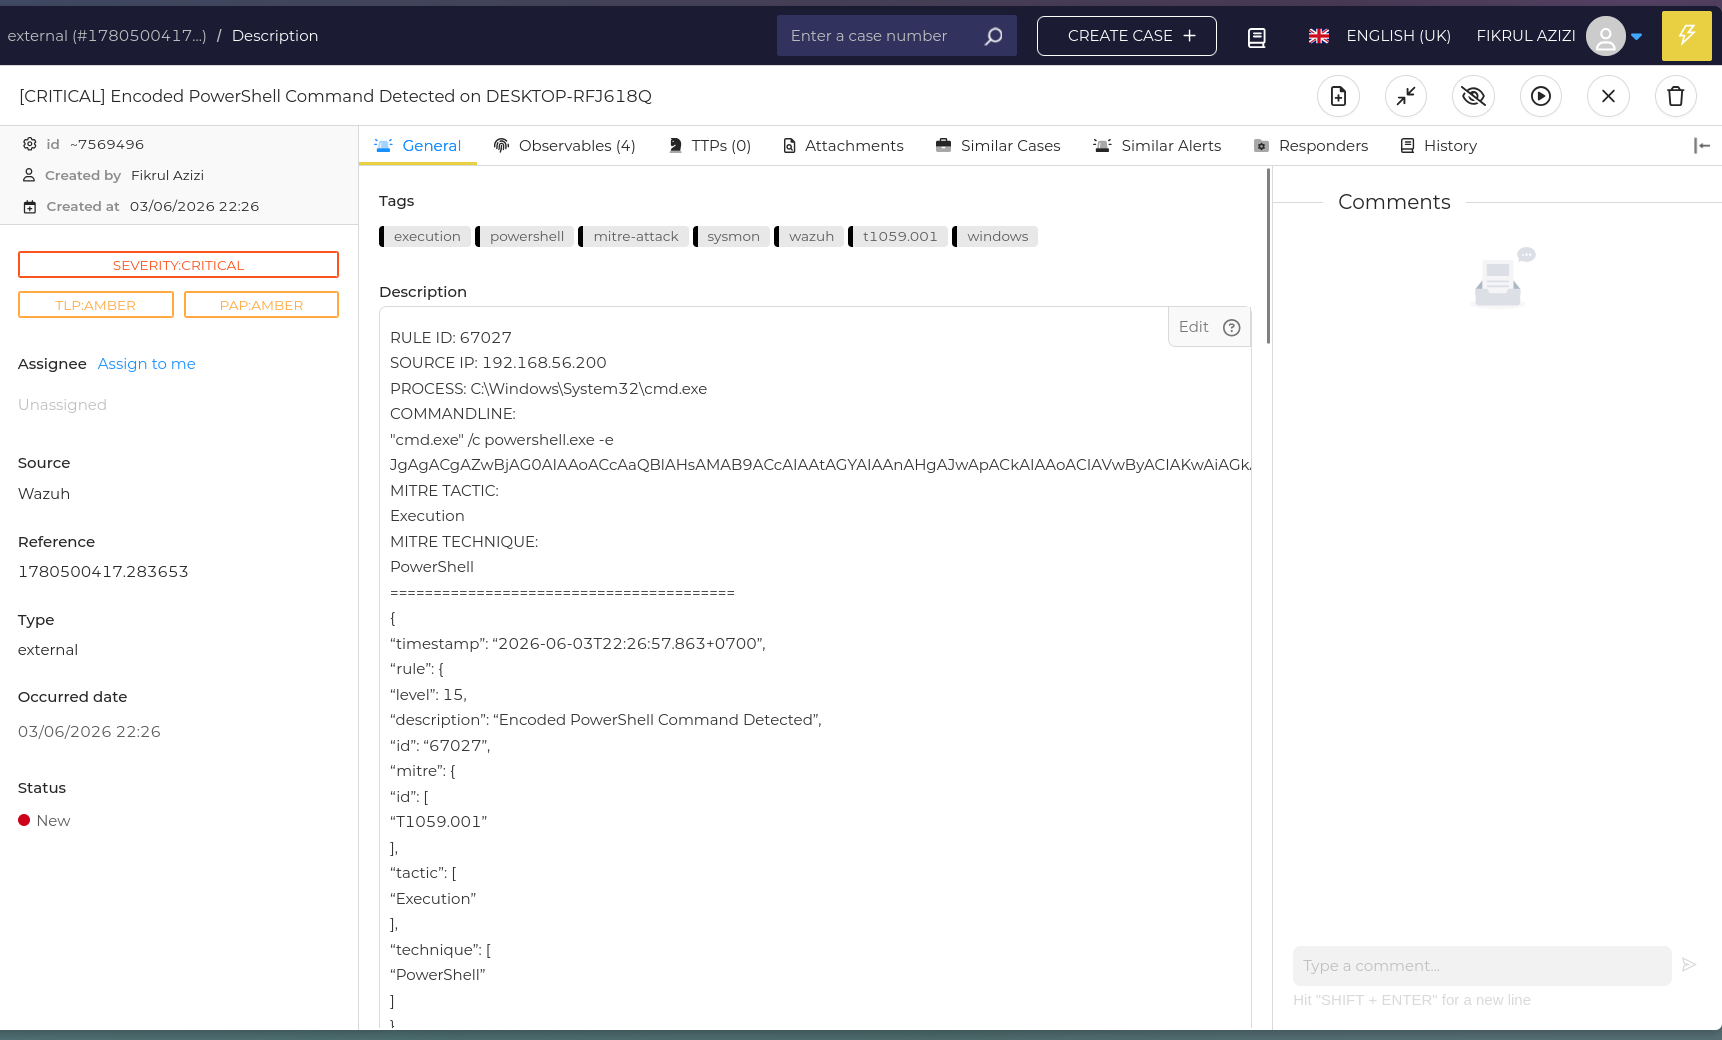This screenshot has height=1040, width=1722.
Task: Click the Unassigned assignee field
Action: pyautogui.click(x=62, y=405)
